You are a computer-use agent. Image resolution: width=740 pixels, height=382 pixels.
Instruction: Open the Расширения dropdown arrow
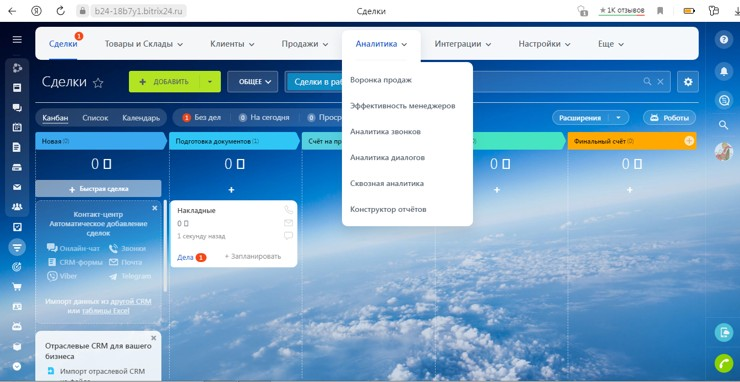pyautogui.click(x=618, y=118)
